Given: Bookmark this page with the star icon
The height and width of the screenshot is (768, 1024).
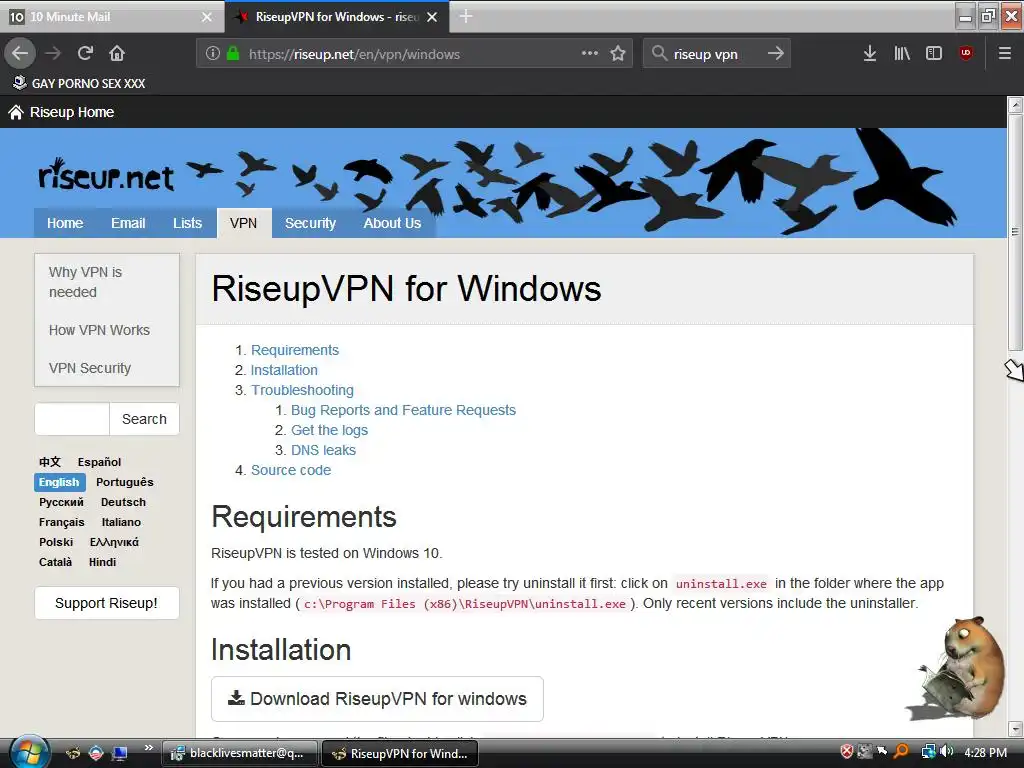Looking at the screenshot, I should [x=618, y=54].
